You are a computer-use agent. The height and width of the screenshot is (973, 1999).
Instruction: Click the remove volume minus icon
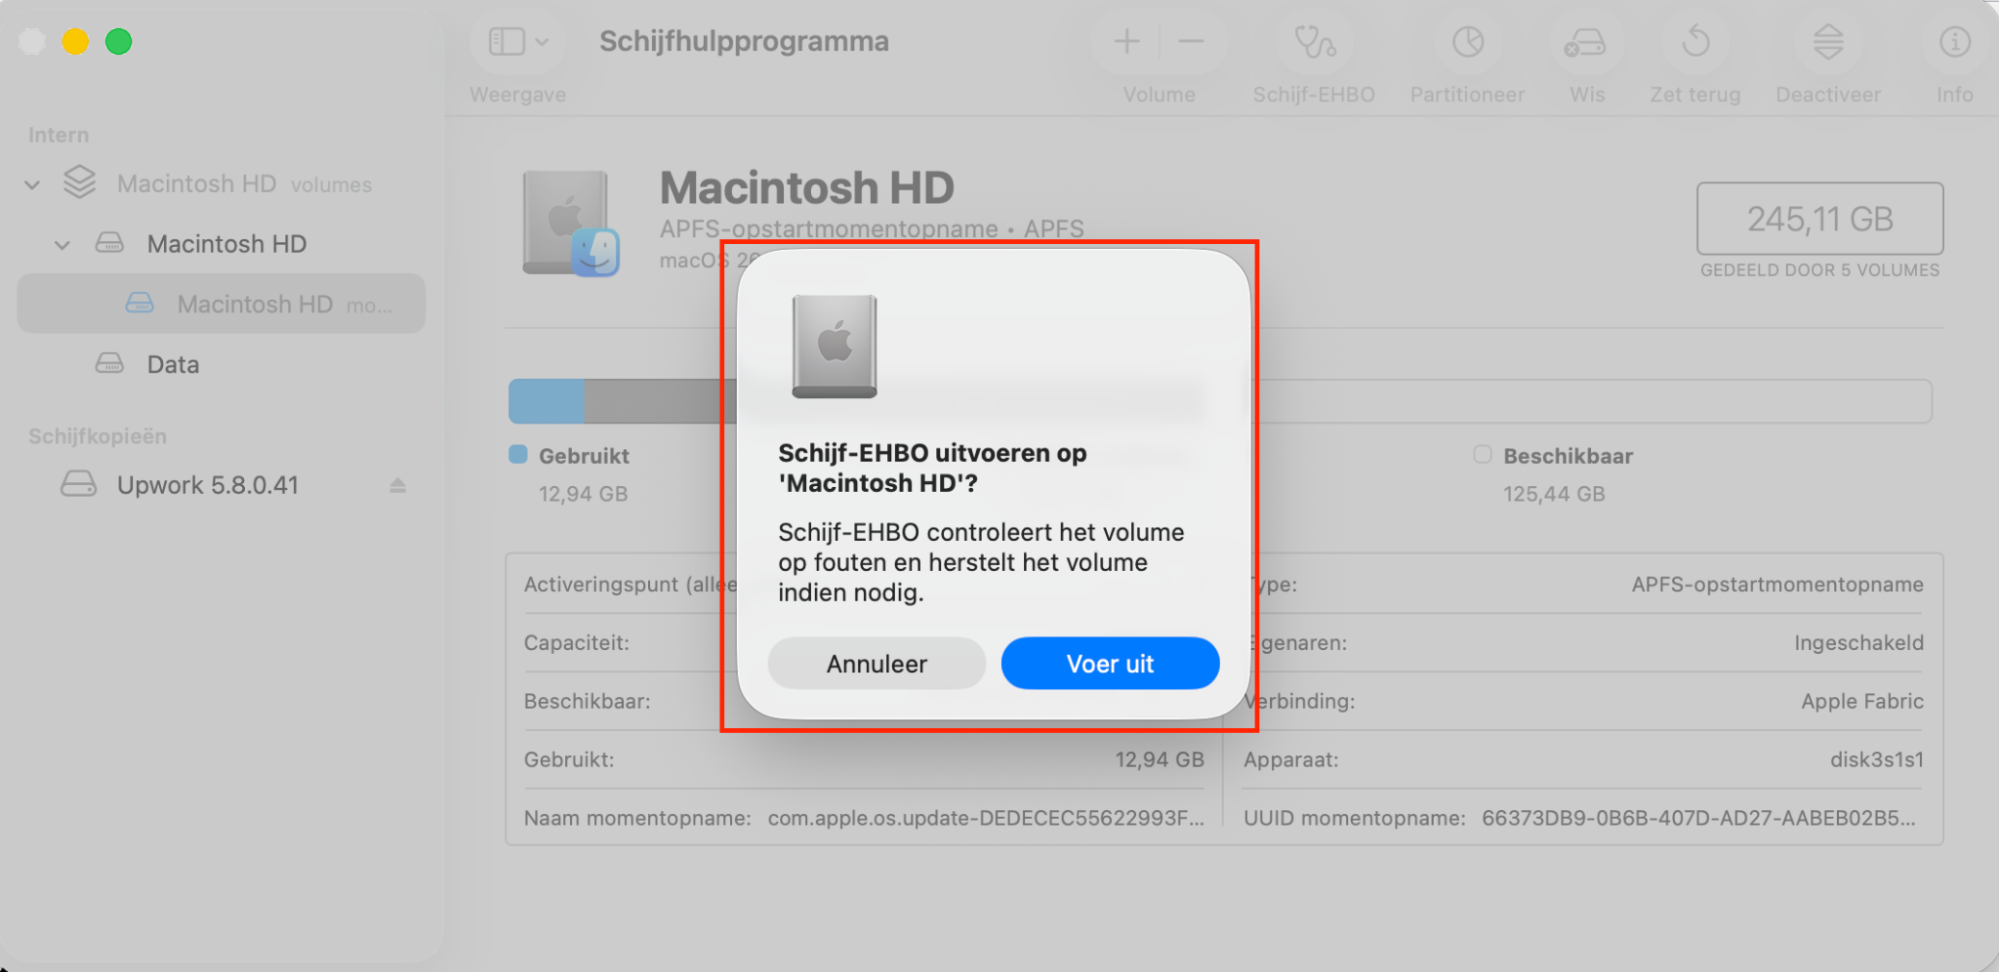[x=1191, y=41]
